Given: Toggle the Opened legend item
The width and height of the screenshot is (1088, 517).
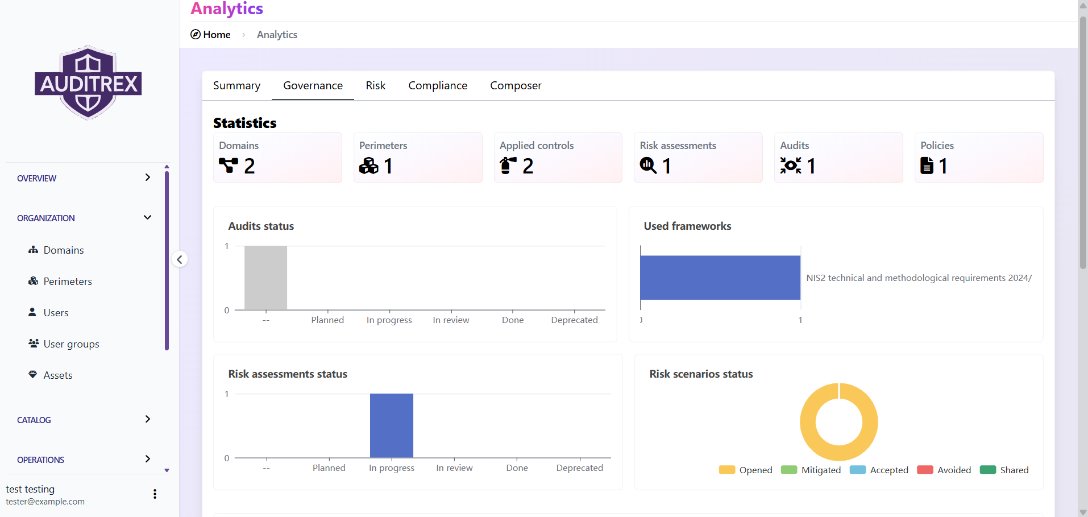Looking at the screenshot, I should (745, 470).
